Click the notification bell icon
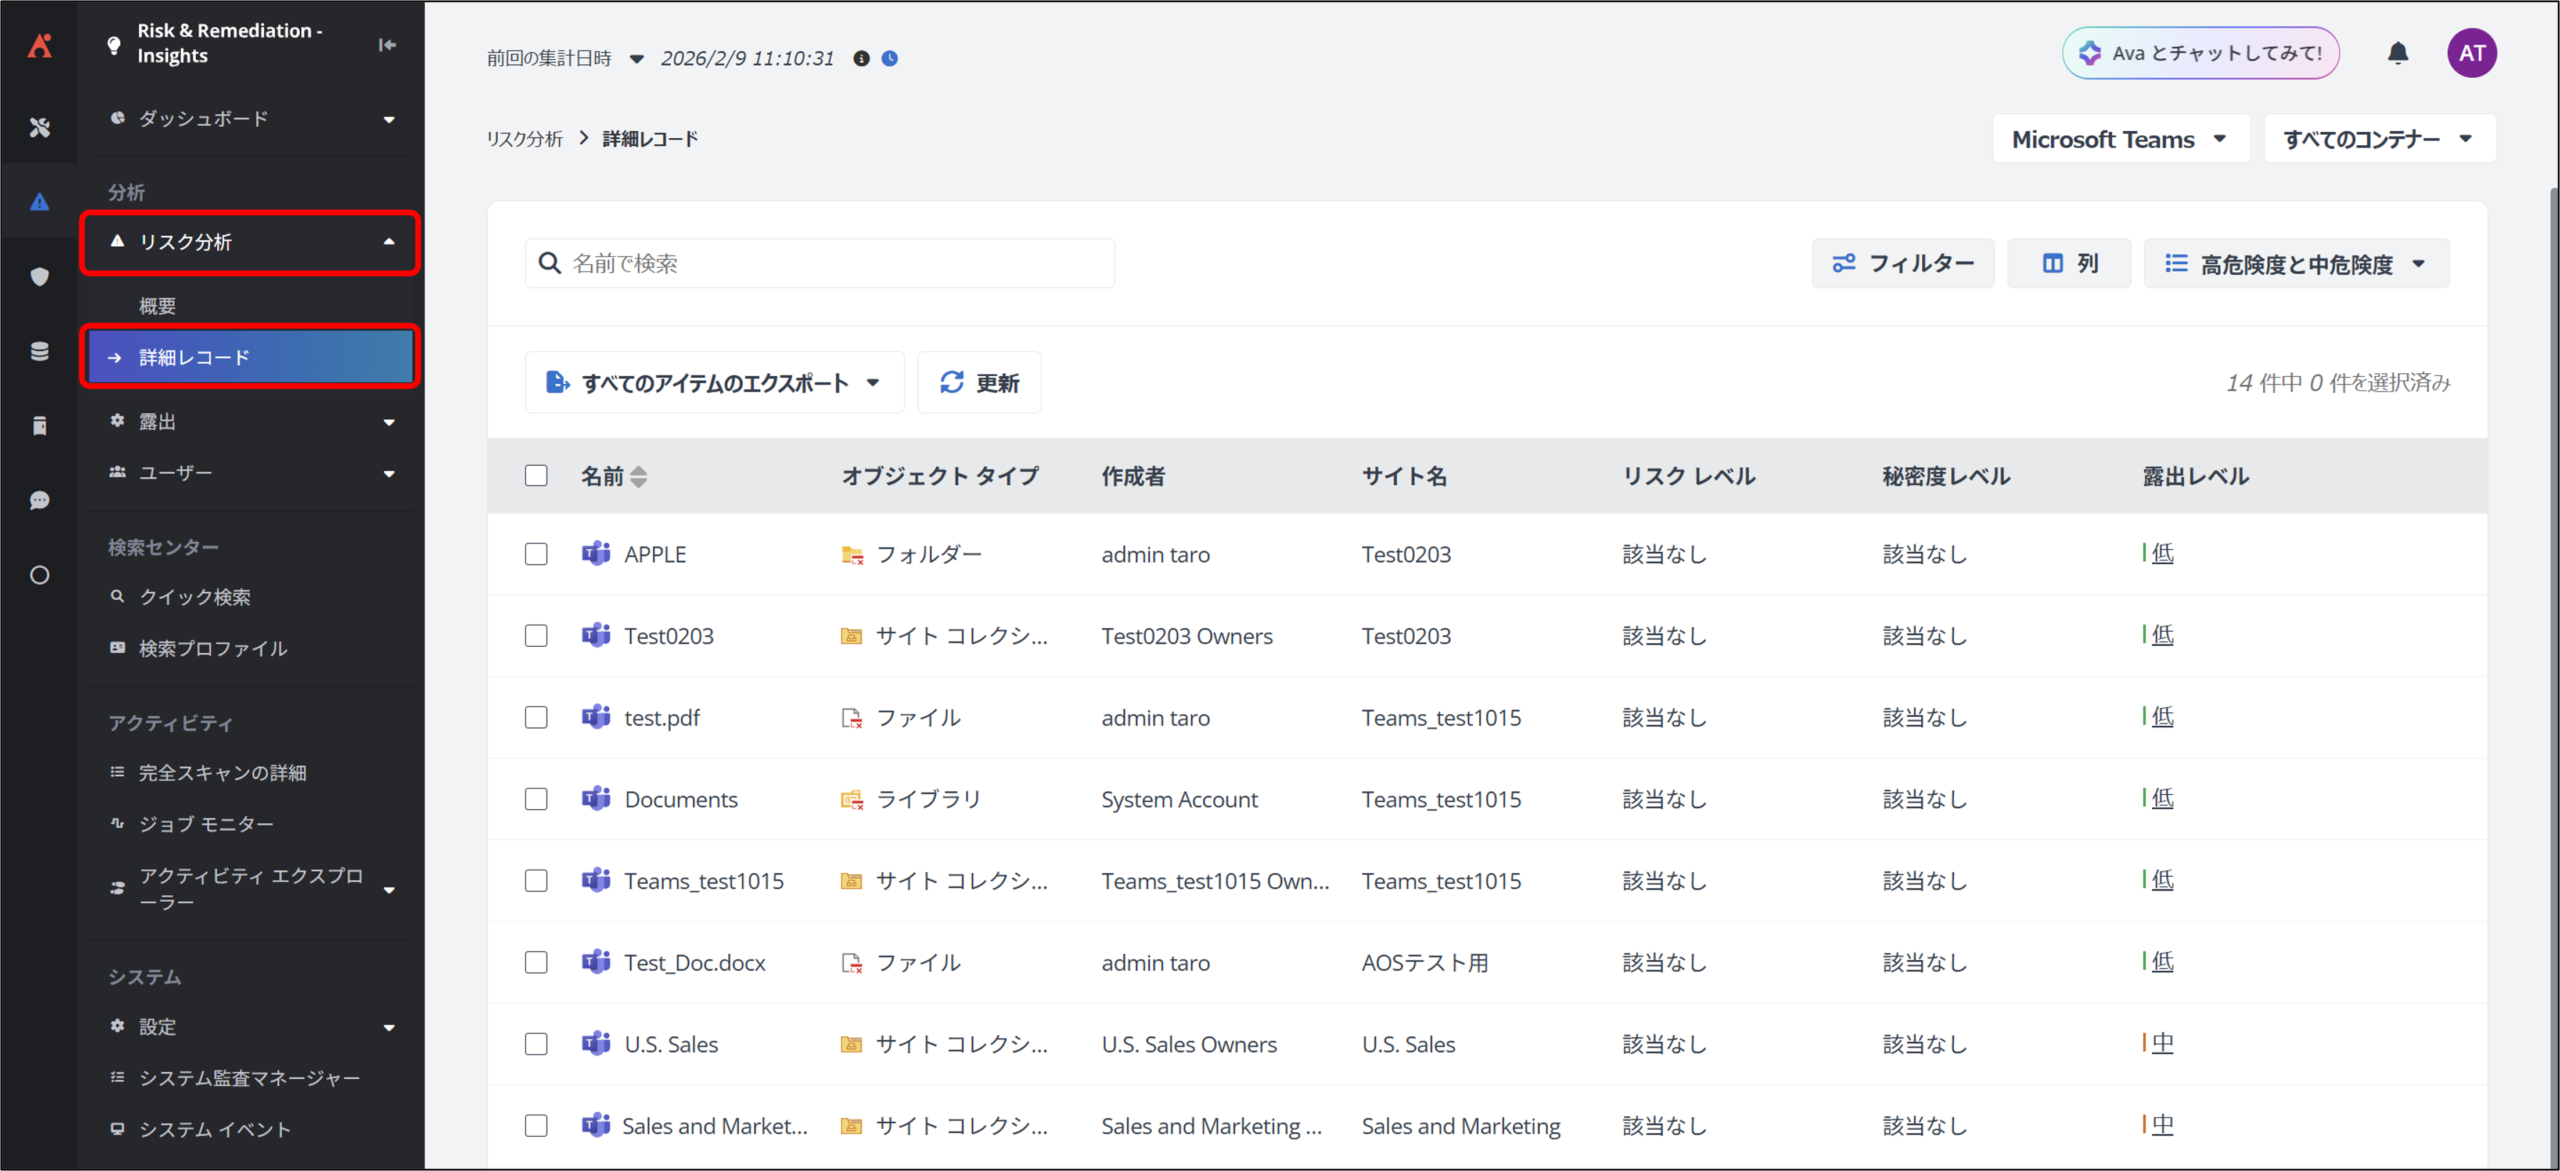Viewport: 2560px width, 1171px height. (x=2397, y=53)
